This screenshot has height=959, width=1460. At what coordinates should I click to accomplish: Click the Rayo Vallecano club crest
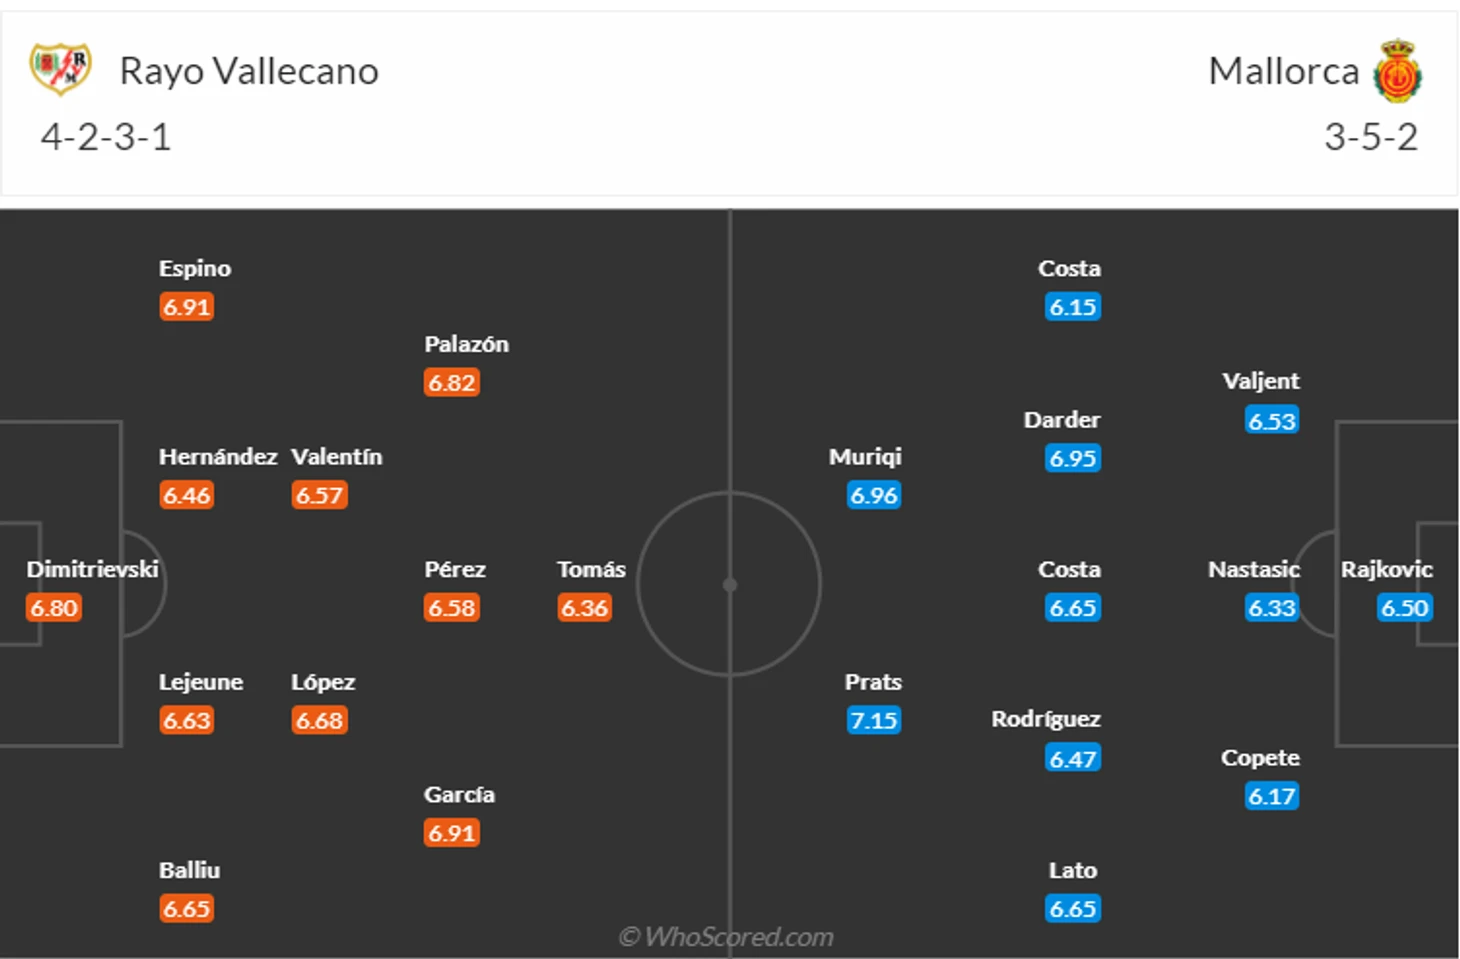pos(61,69)
